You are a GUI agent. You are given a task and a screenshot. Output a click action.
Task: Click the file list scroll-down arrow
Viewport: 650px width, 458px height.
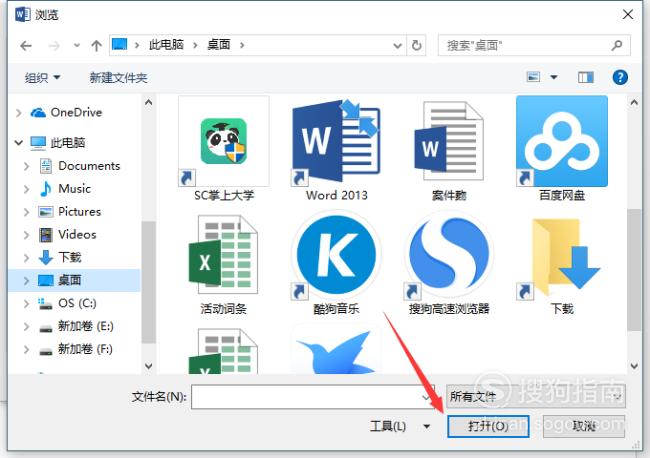pos(634,366)
